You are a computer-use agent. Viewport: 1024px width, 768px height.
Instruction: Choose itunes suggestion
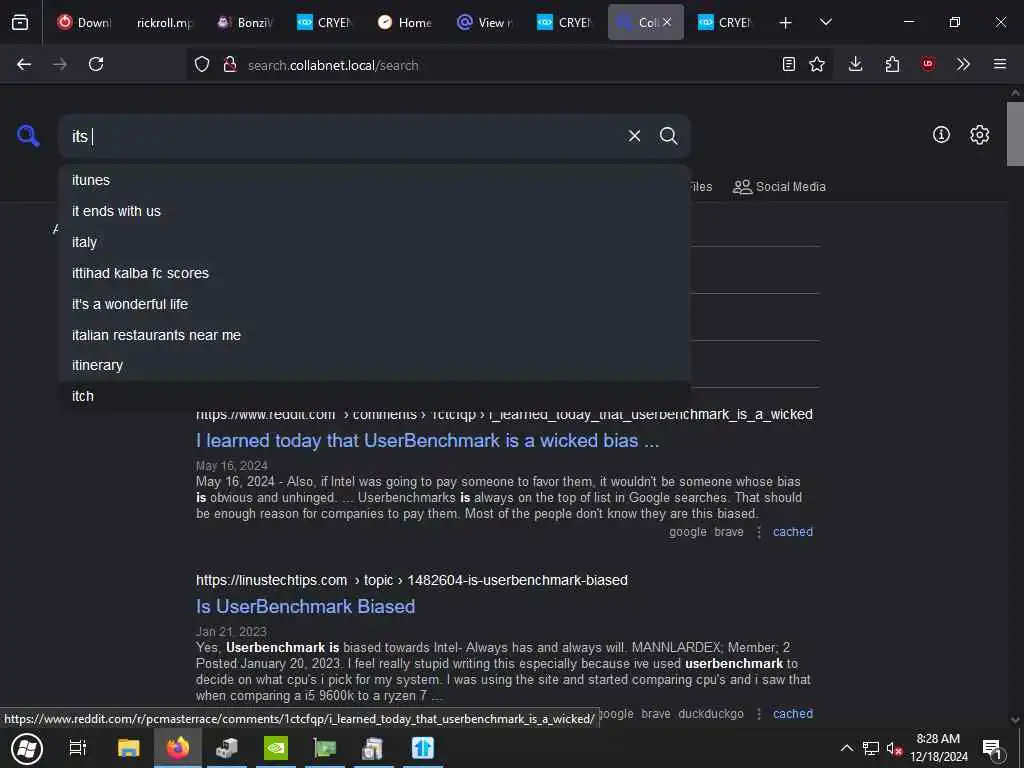pyautogui.click(x=374, y=180)
